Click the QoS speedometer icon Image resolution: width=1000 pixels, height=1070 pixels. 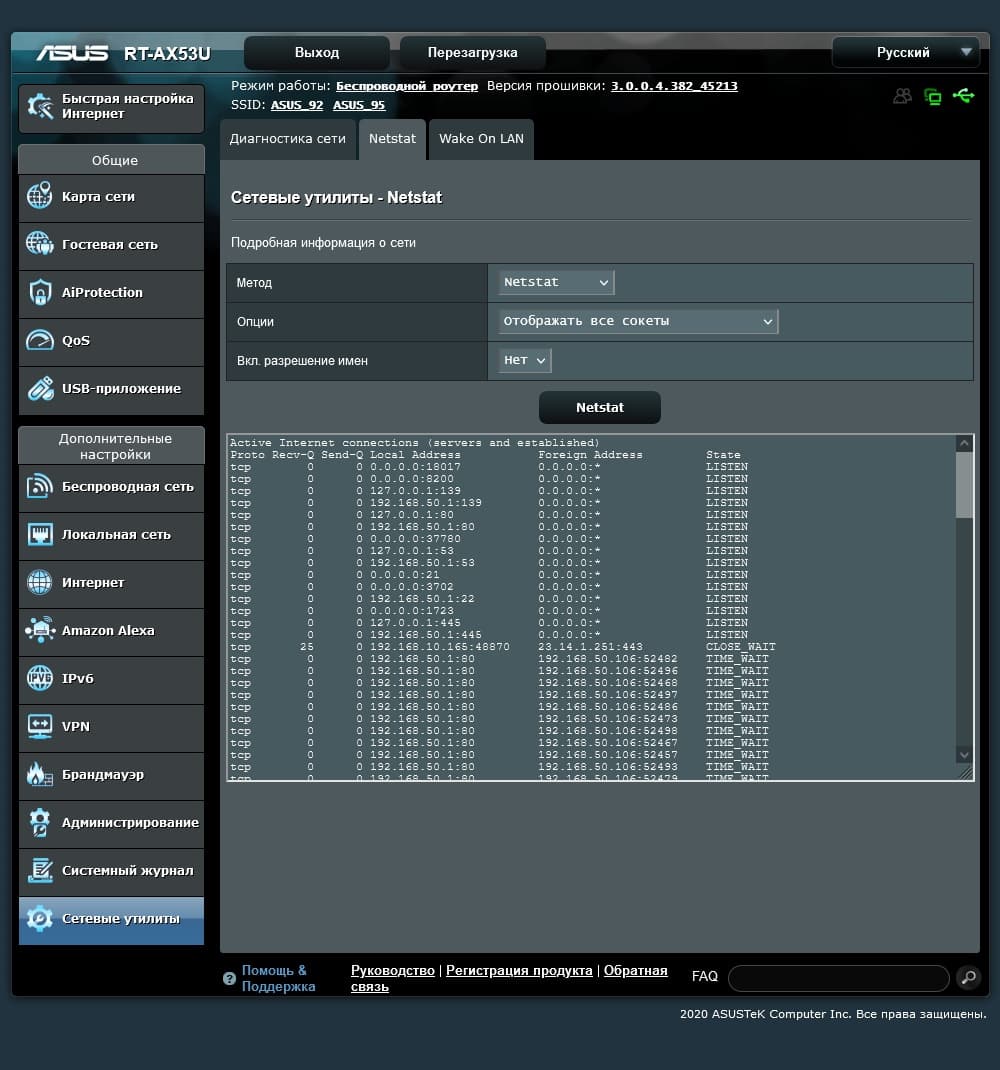pyautogui.click(x=40, y=341)
